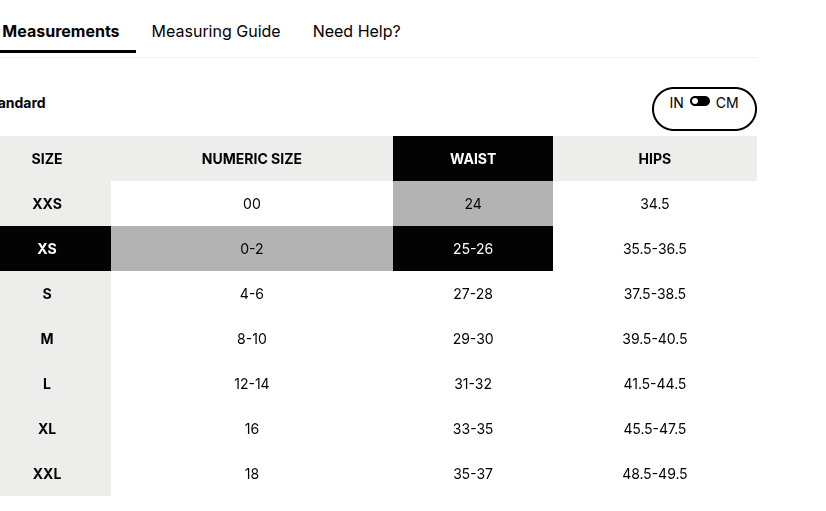Select the L size row label
Viewport: 826px width, 511px height.
tap(47, 384)
